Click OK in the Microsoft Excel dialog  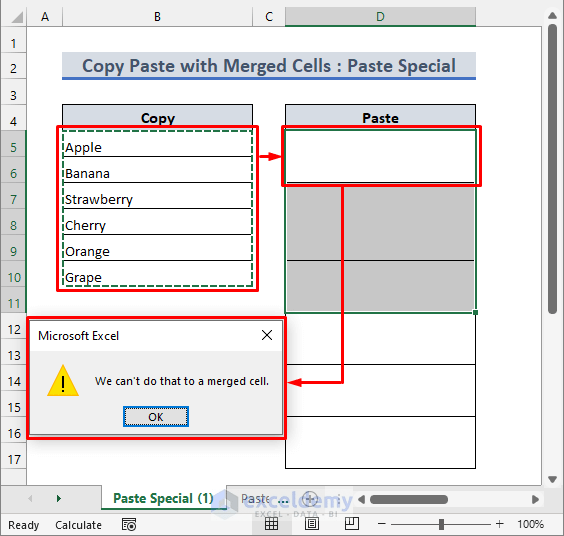(156, 417)
